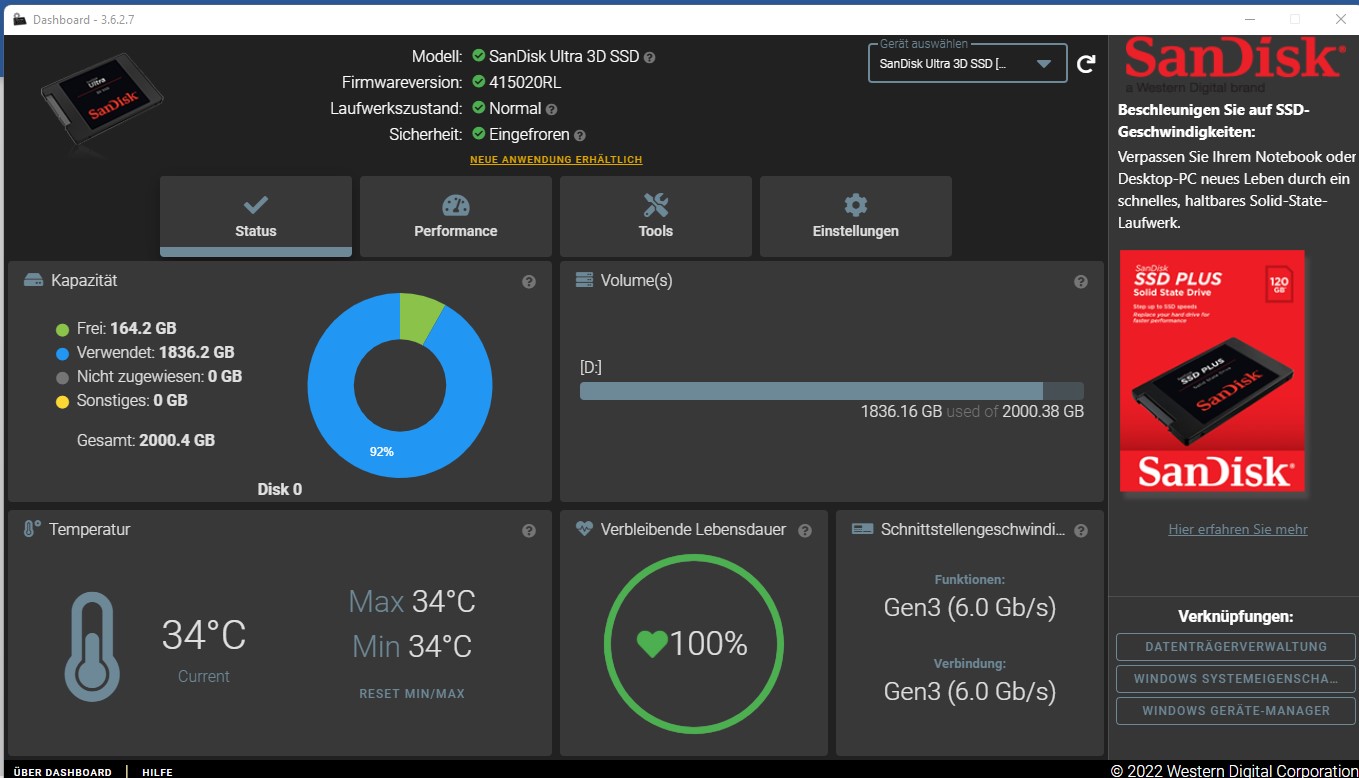
Task: Click the 1836.16 GB used text
Action: [x=902, y=411]
